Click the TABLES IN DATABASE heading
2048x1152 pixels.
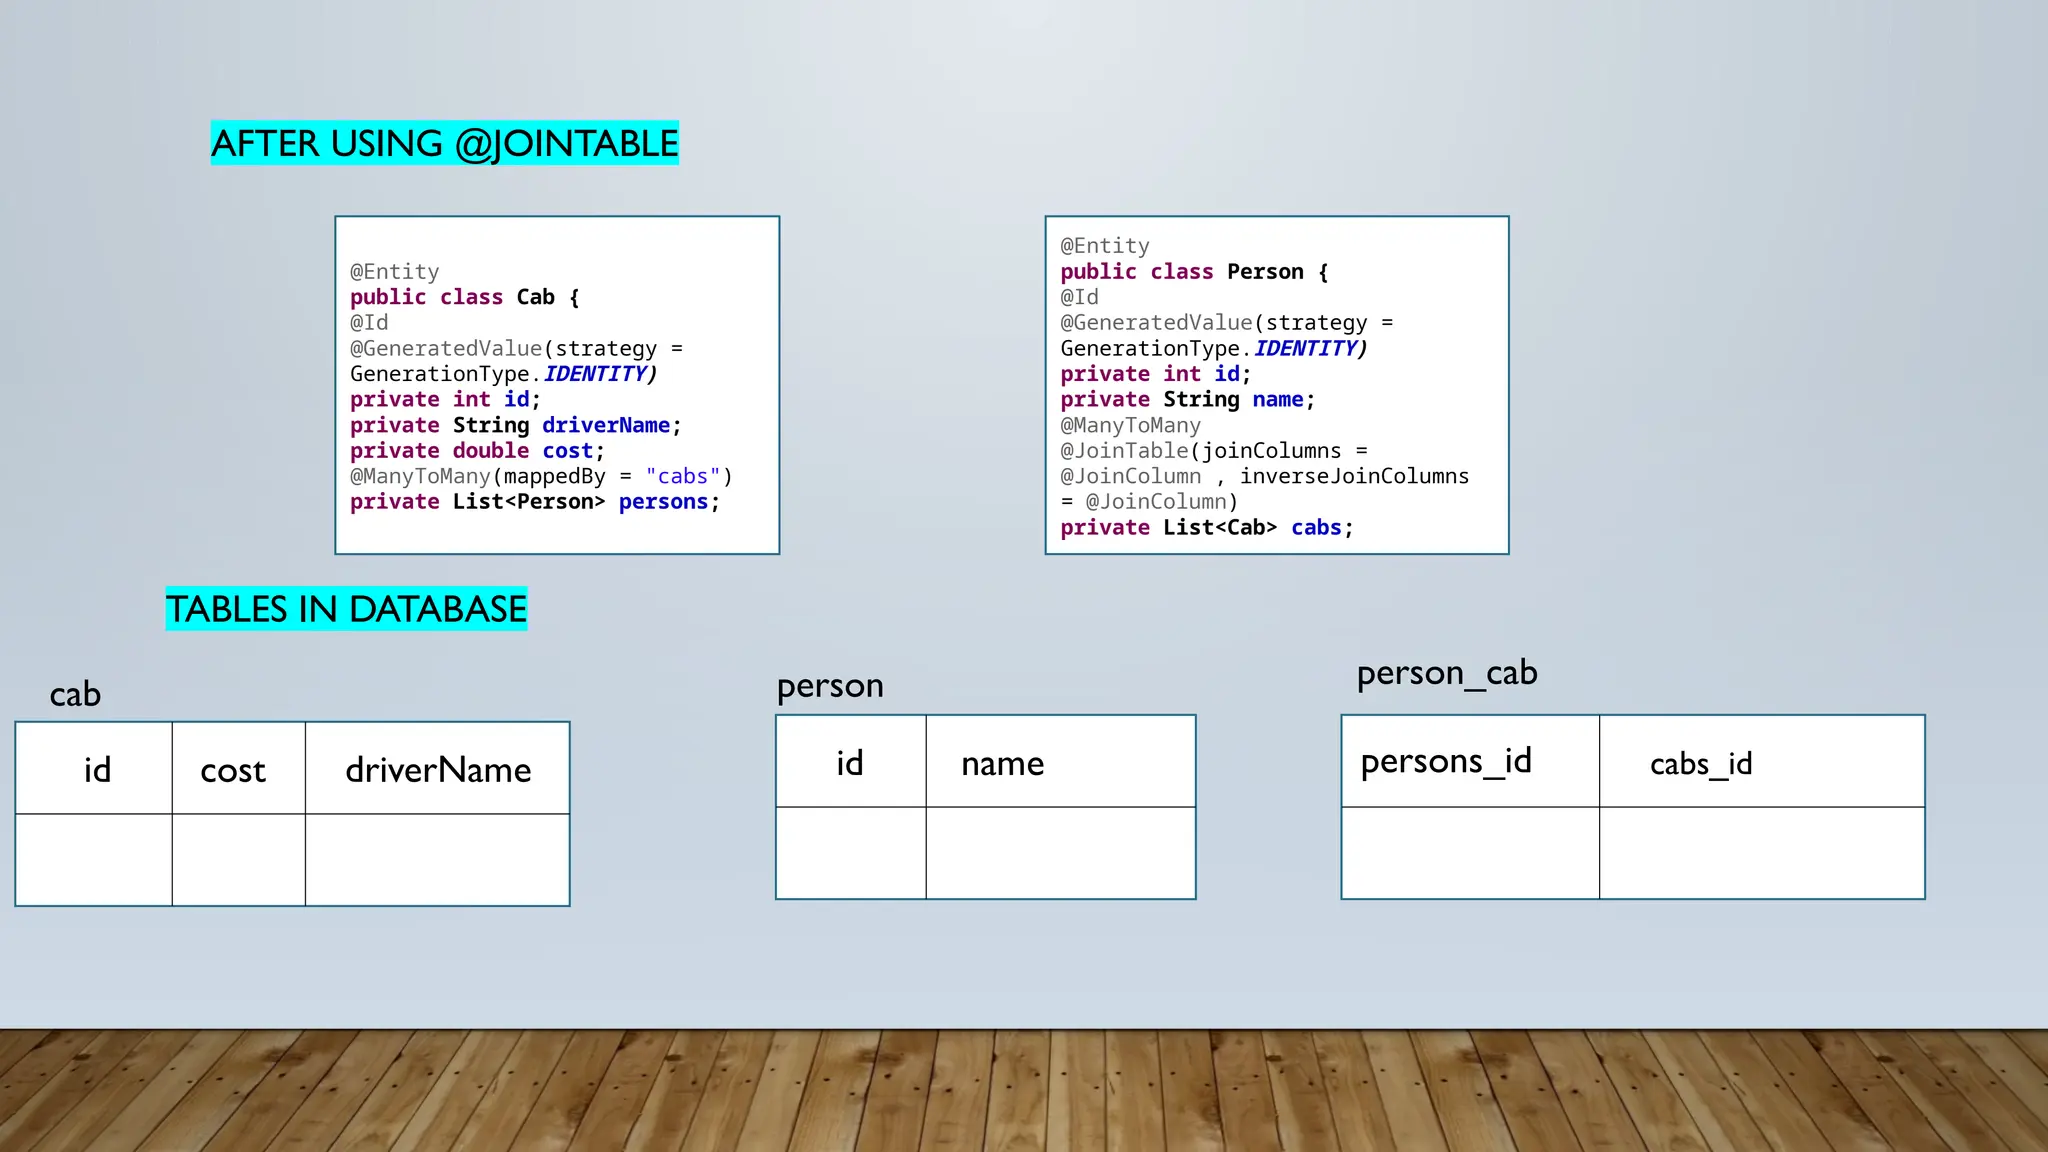coord(346,609)
